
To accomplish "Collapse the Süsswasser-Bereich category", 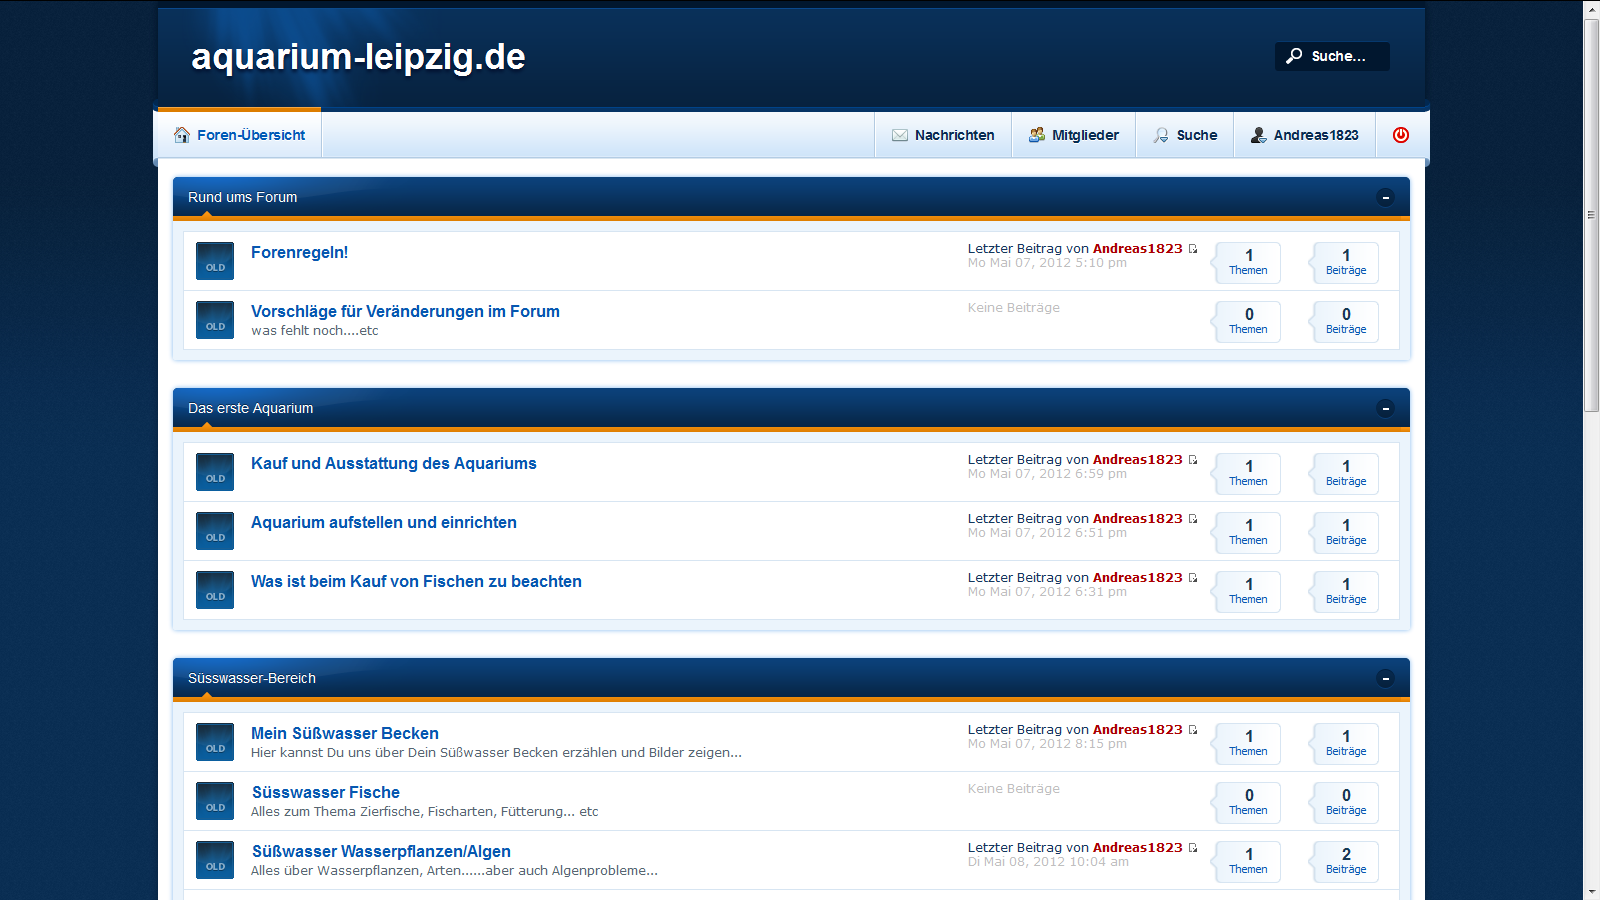I will [1386, 679].
